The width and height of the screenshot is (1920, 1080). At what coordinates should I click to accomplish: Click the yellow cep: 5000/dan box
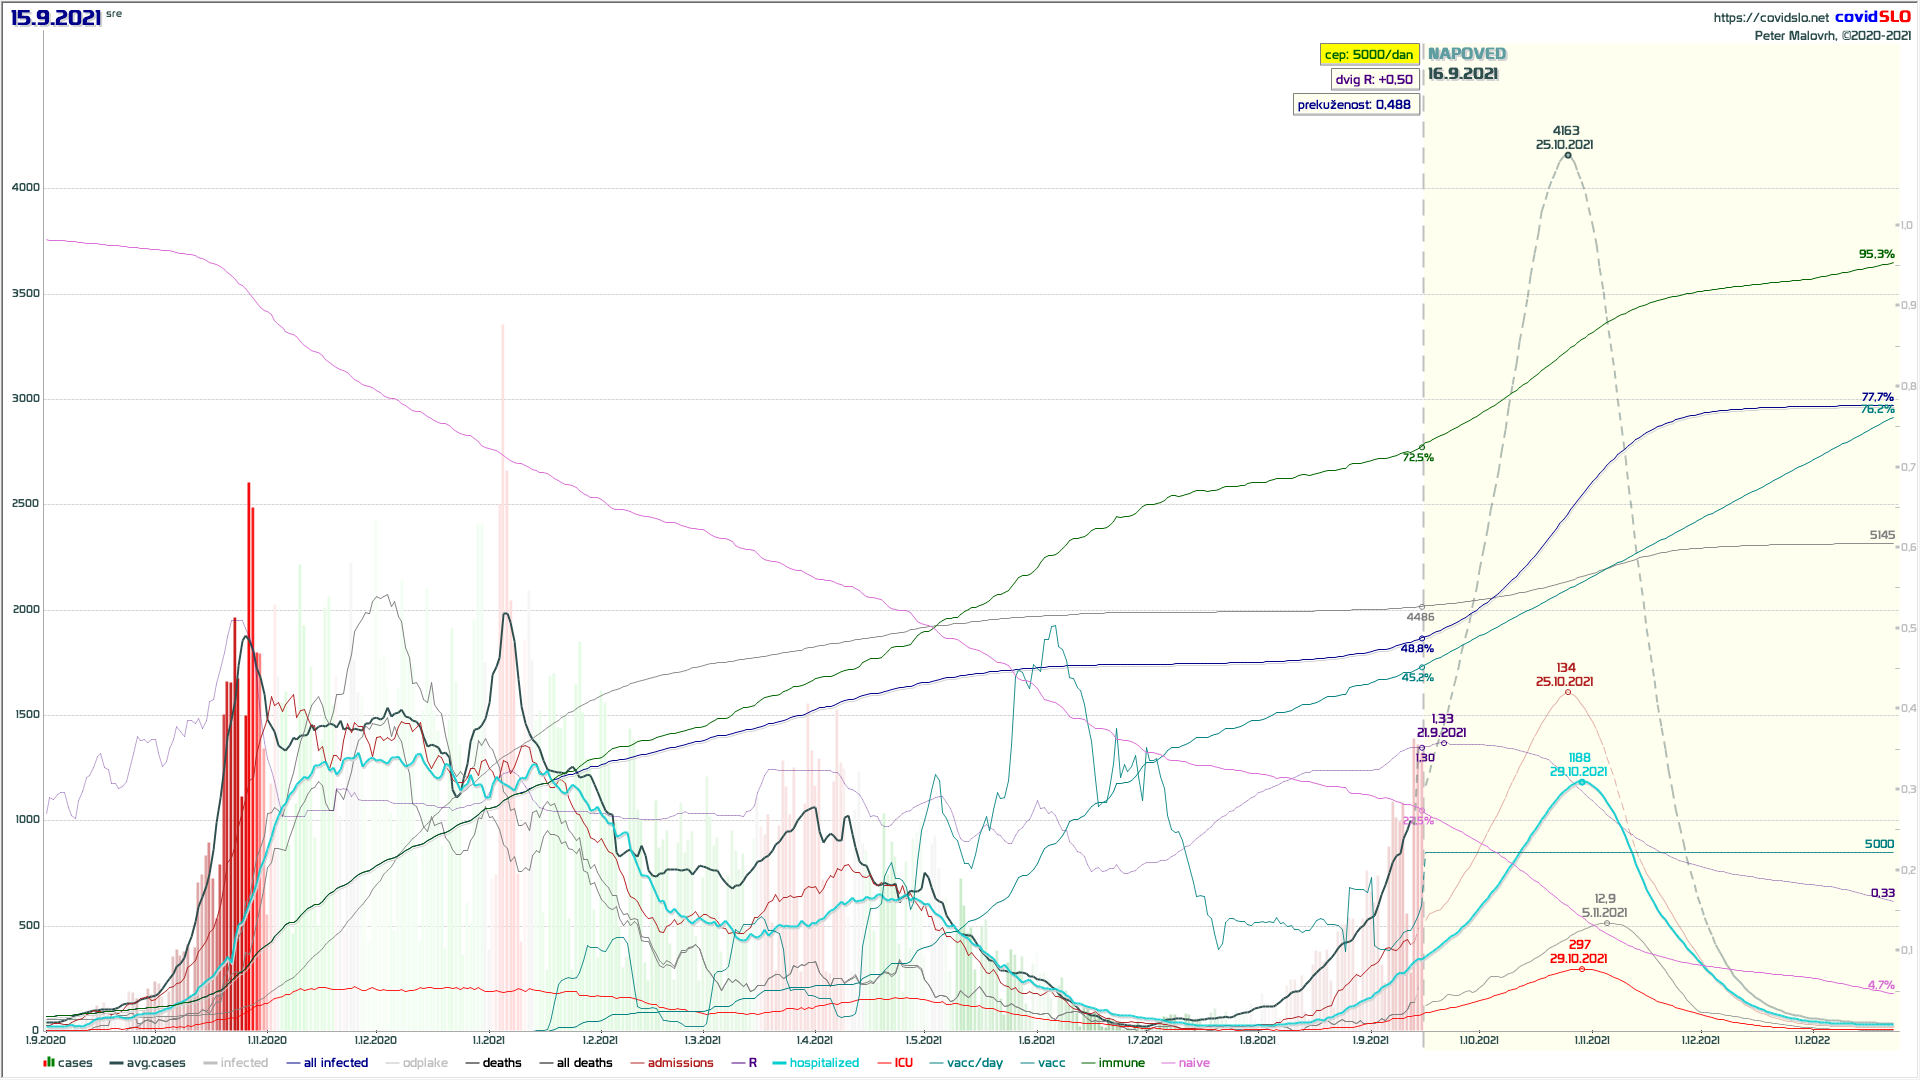[1369, 55]
